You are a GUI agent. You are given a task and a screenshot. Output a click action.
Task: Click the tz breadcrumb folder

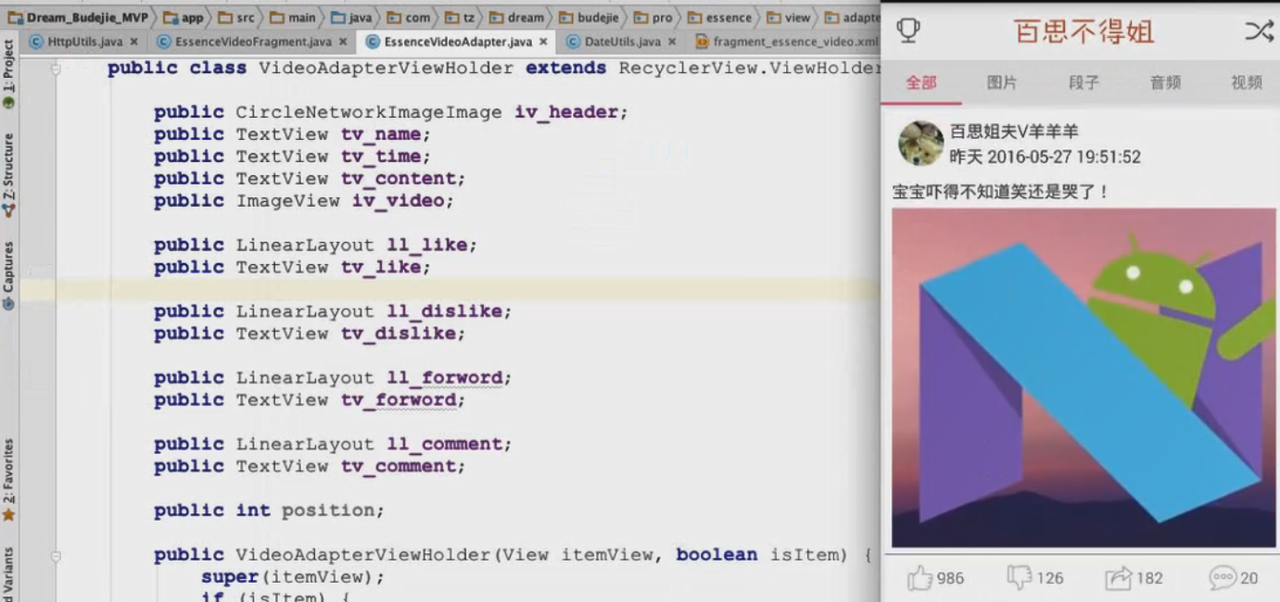[460, 17]
